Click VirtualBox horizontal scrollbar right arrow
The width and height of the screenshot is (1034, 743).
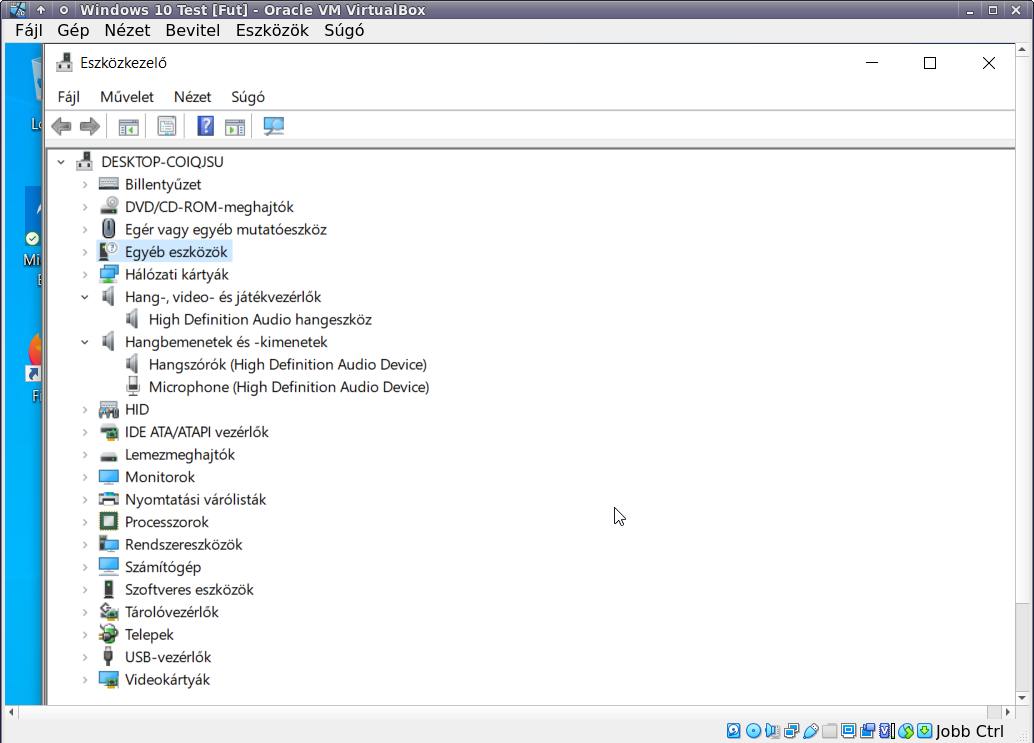(1008, 712)
